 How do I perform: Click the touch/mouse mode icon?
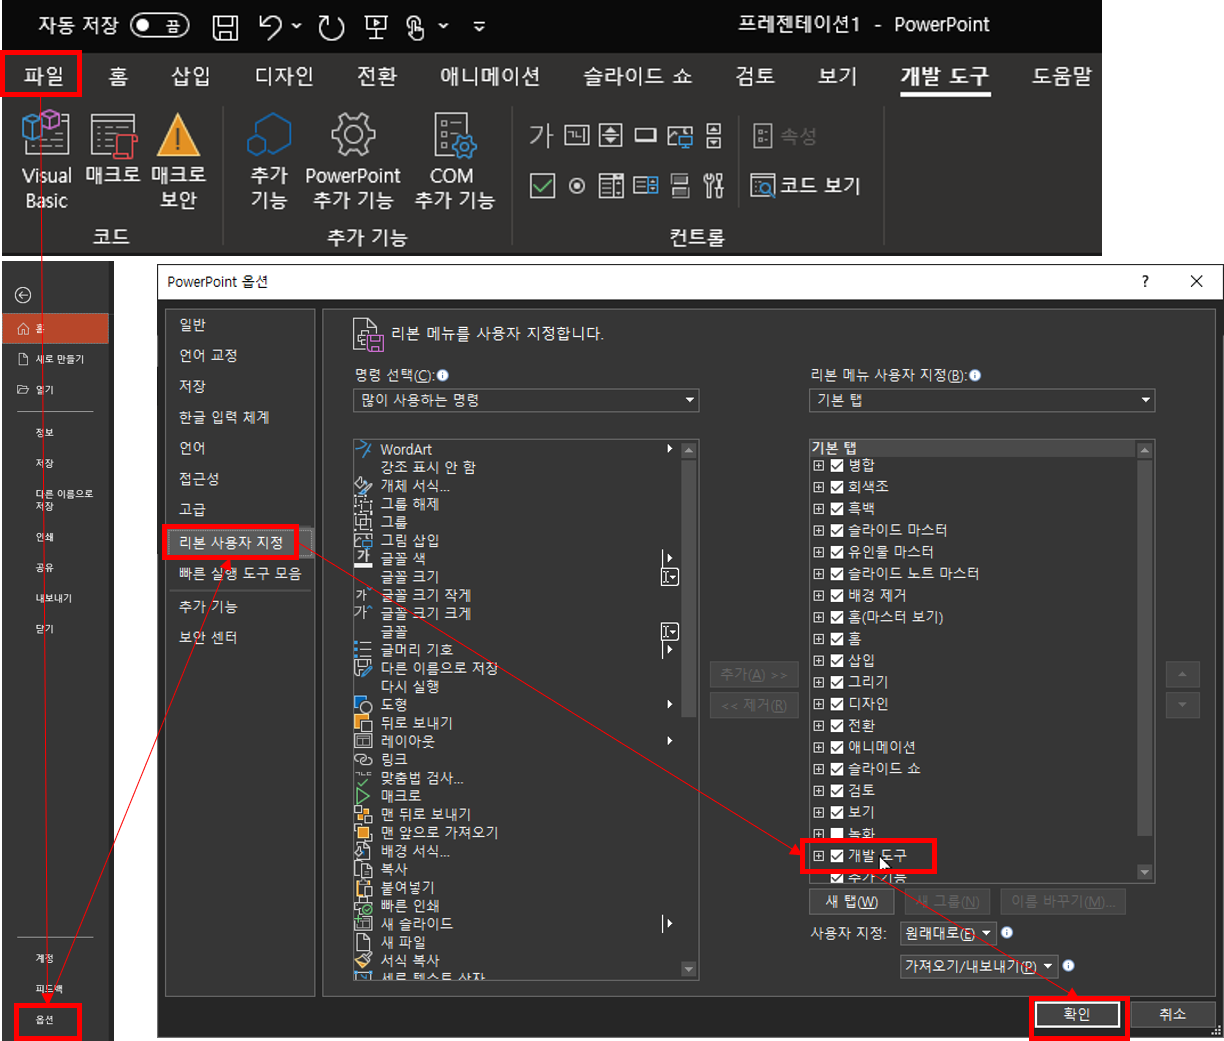click(416, 27)
